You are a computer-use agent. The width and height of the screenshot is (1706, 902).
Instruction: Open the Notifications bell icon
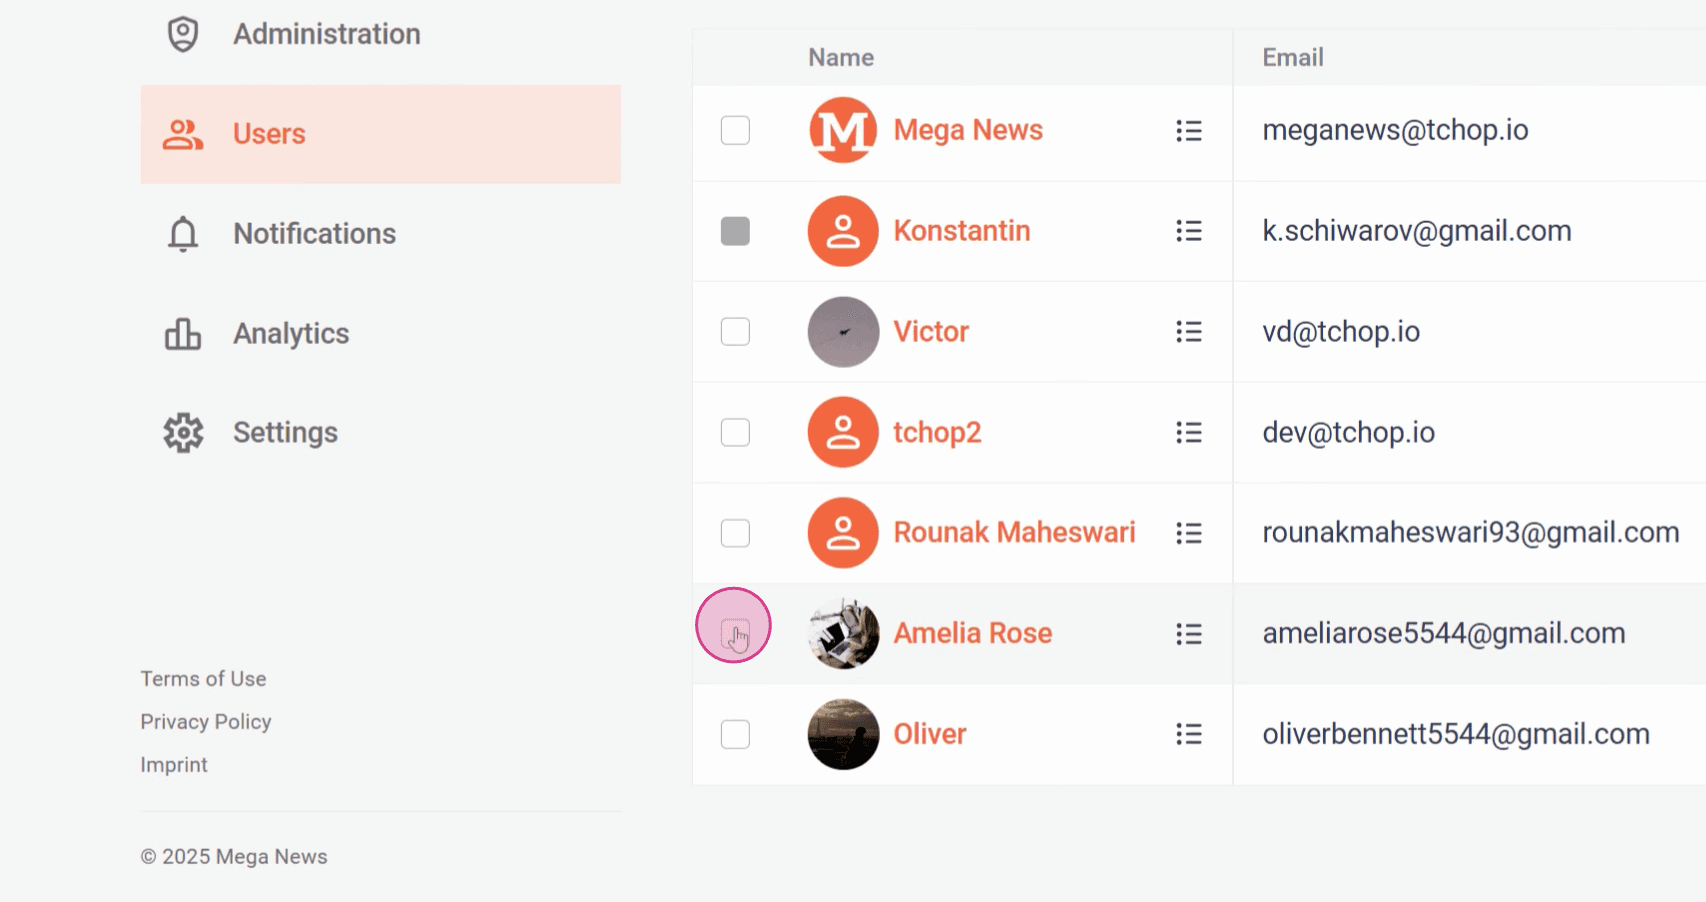[x=183, y=234]
